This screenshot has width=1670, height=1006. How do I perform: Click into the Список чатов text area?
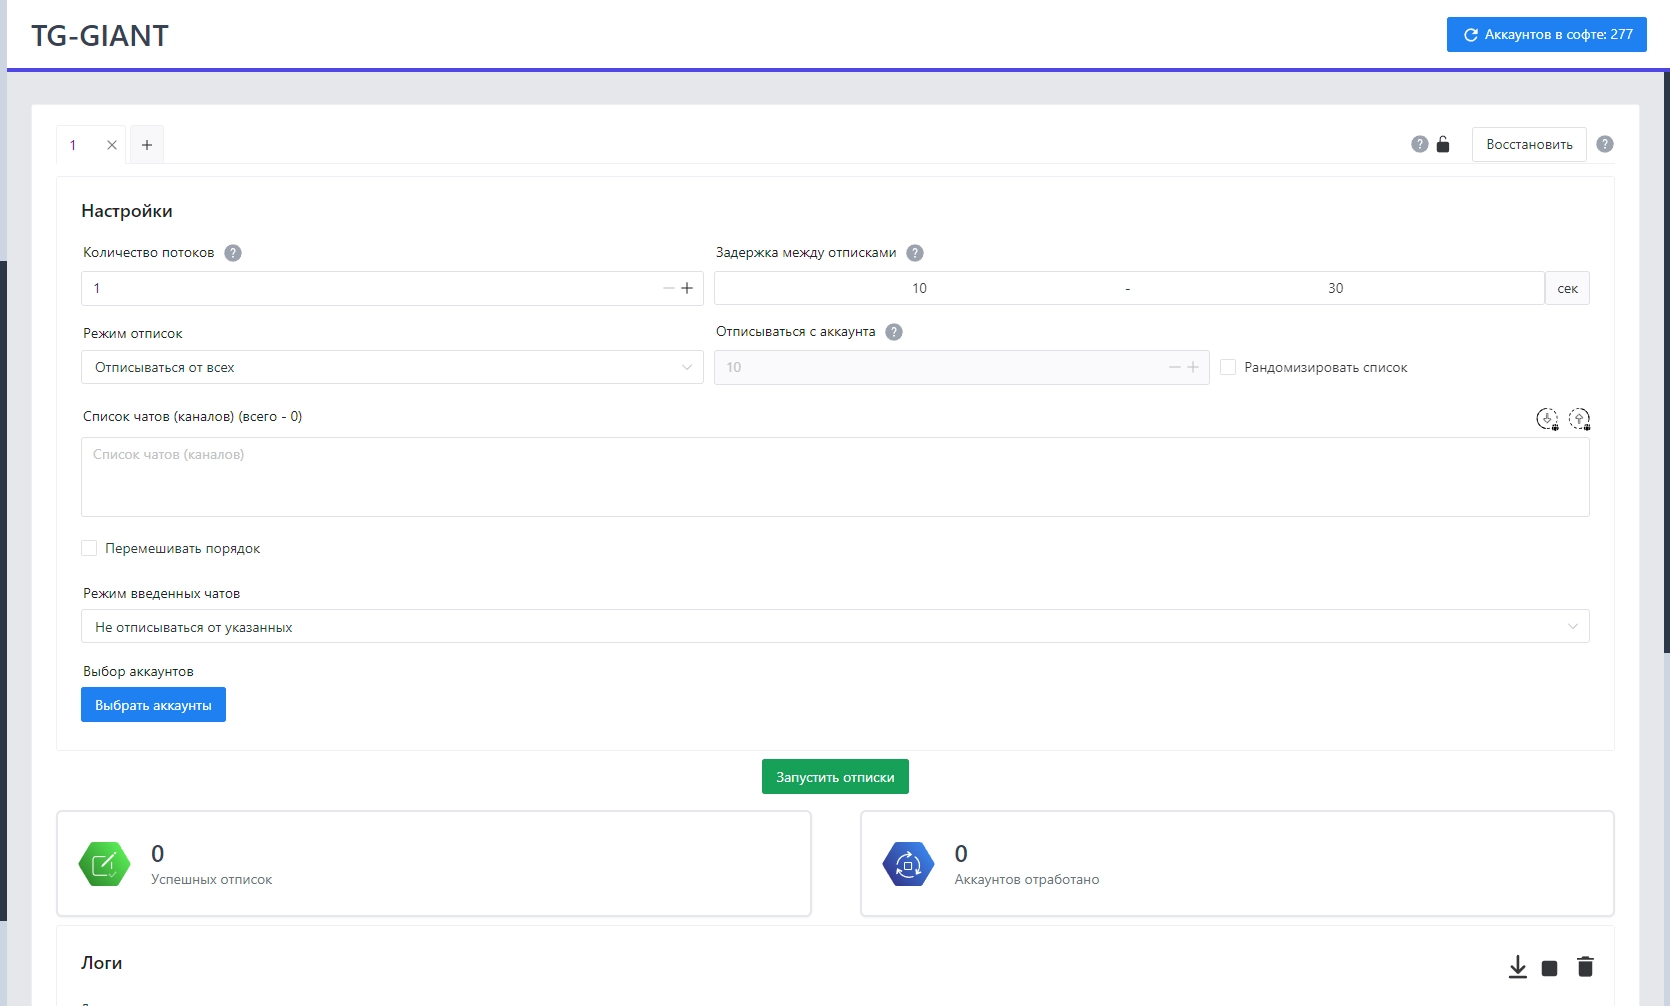tap(835, 477)
